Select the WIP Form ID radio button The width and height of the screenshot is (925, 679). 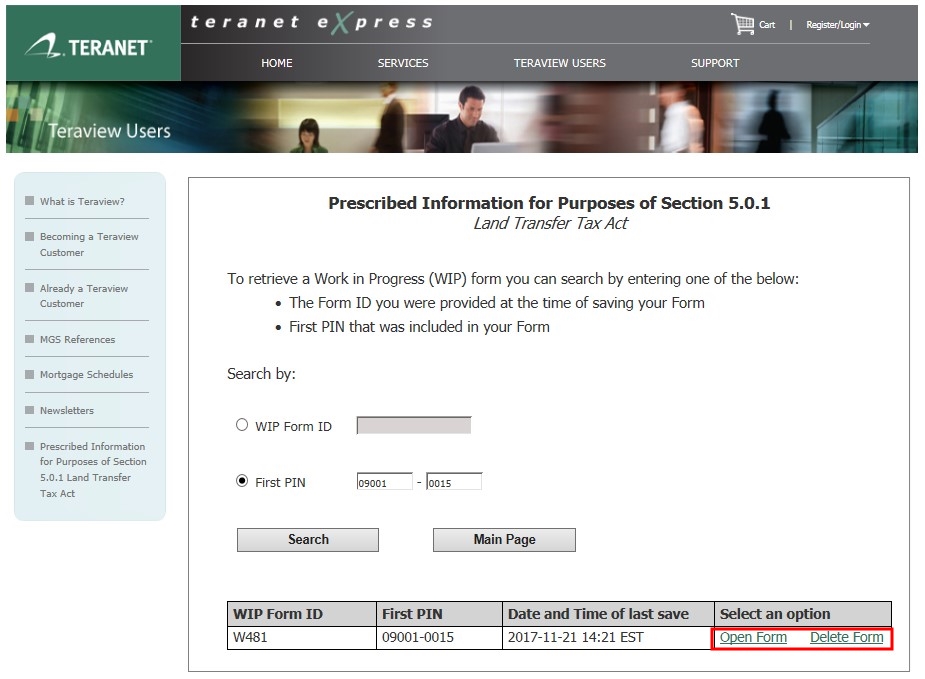click(x=242, y=425)
